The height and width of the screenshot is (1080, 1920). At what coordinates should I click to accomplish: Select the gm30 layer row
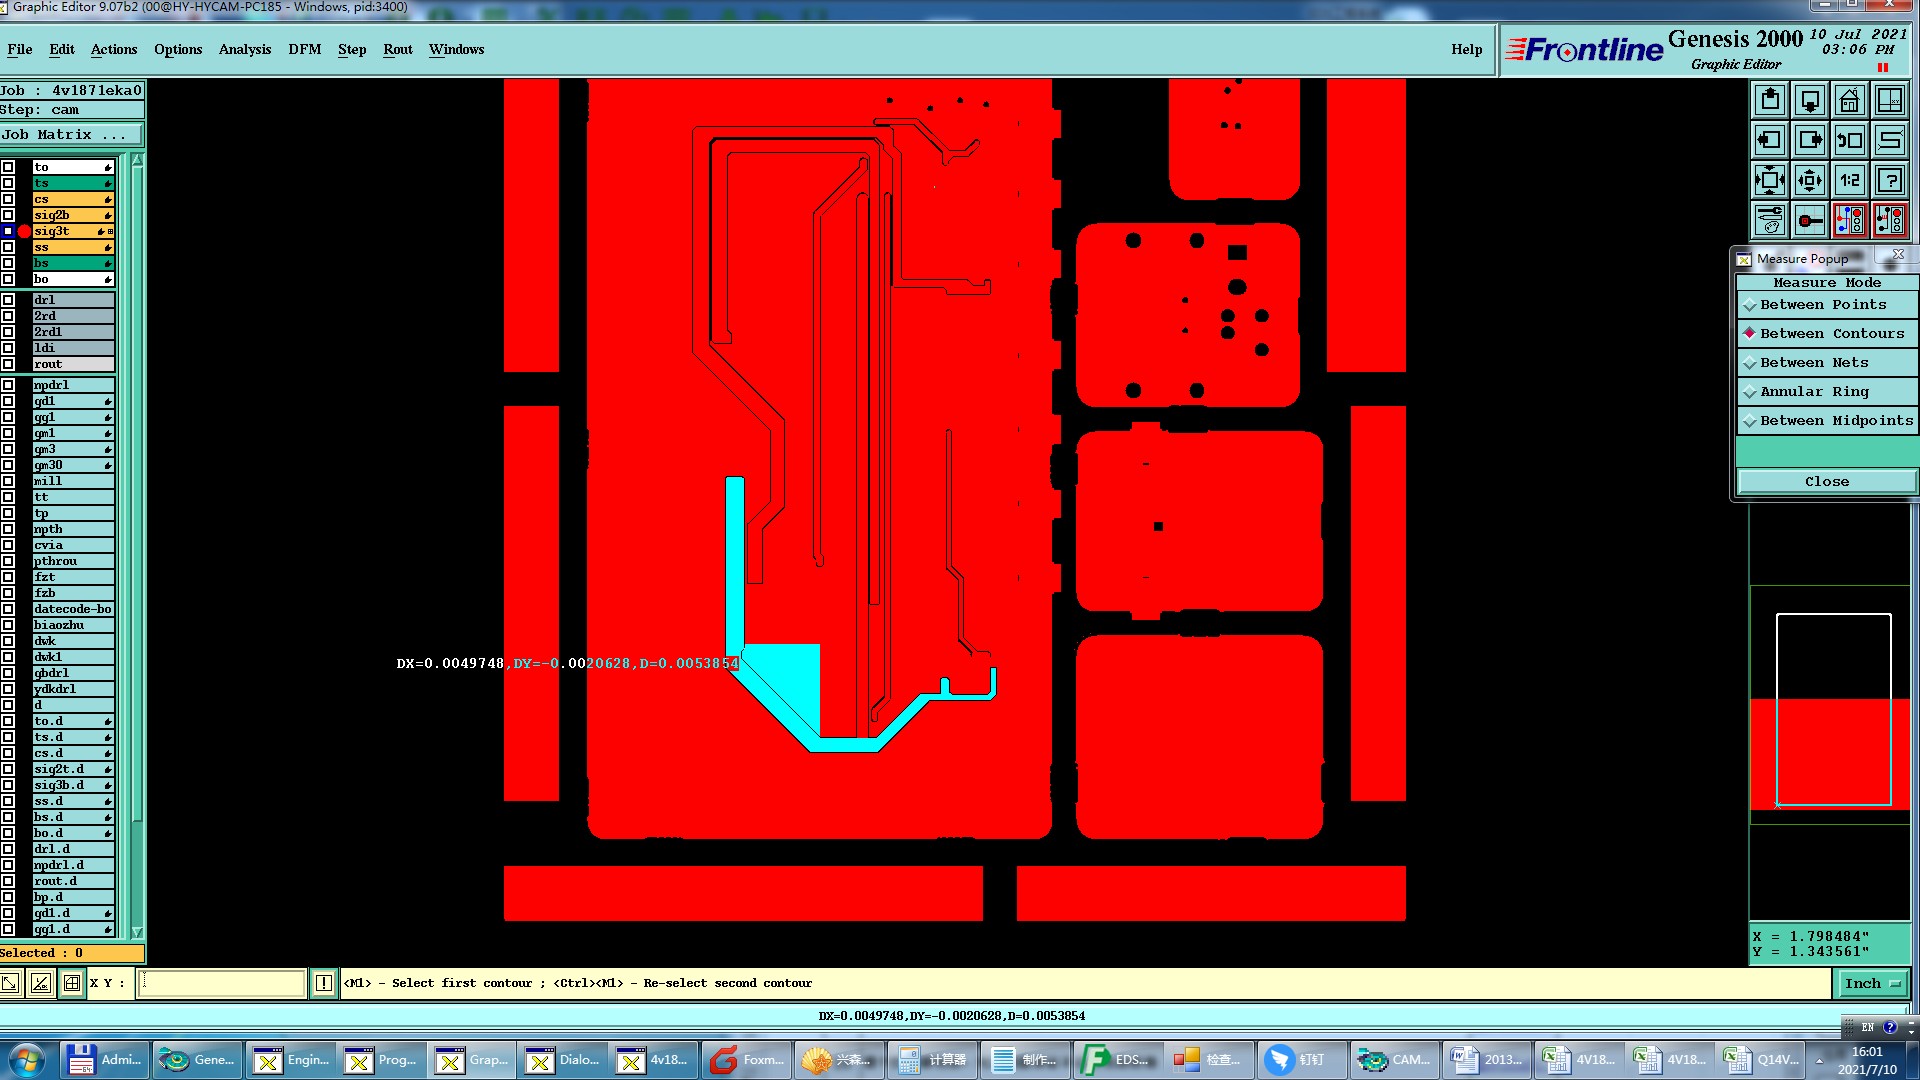[x=73, y=465]
